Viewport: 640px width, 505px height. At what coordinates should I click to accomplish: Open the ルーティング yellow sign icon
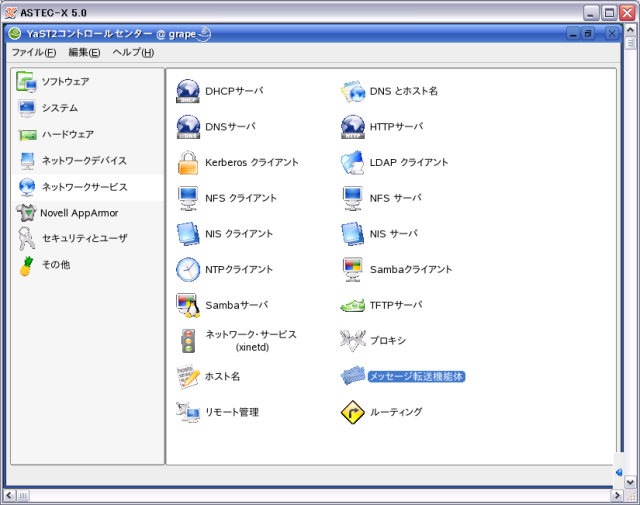354,412
